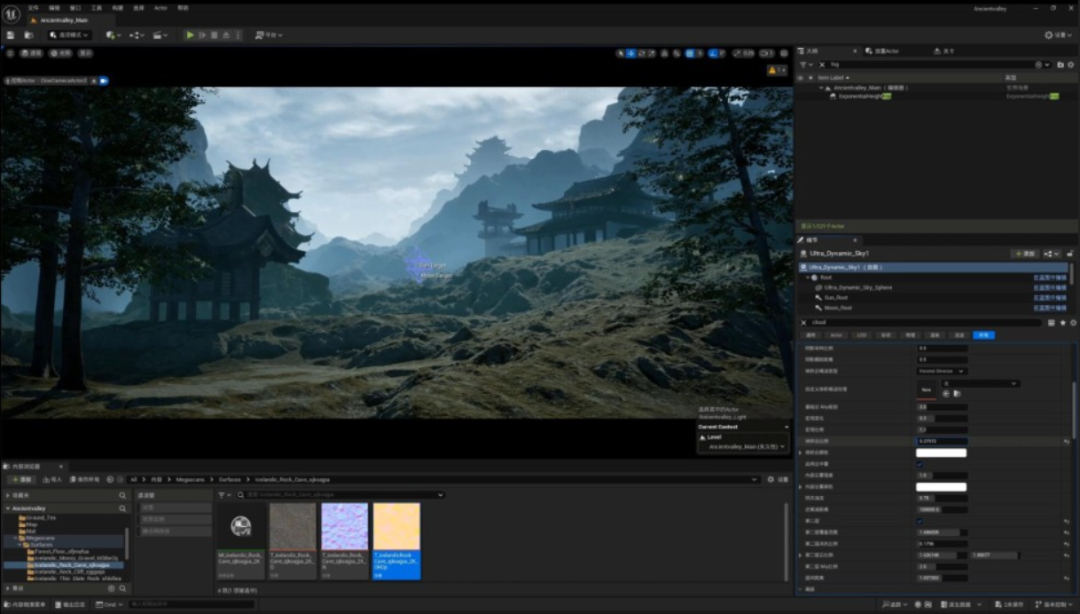Select the Sun_Root component

point(835,298)
